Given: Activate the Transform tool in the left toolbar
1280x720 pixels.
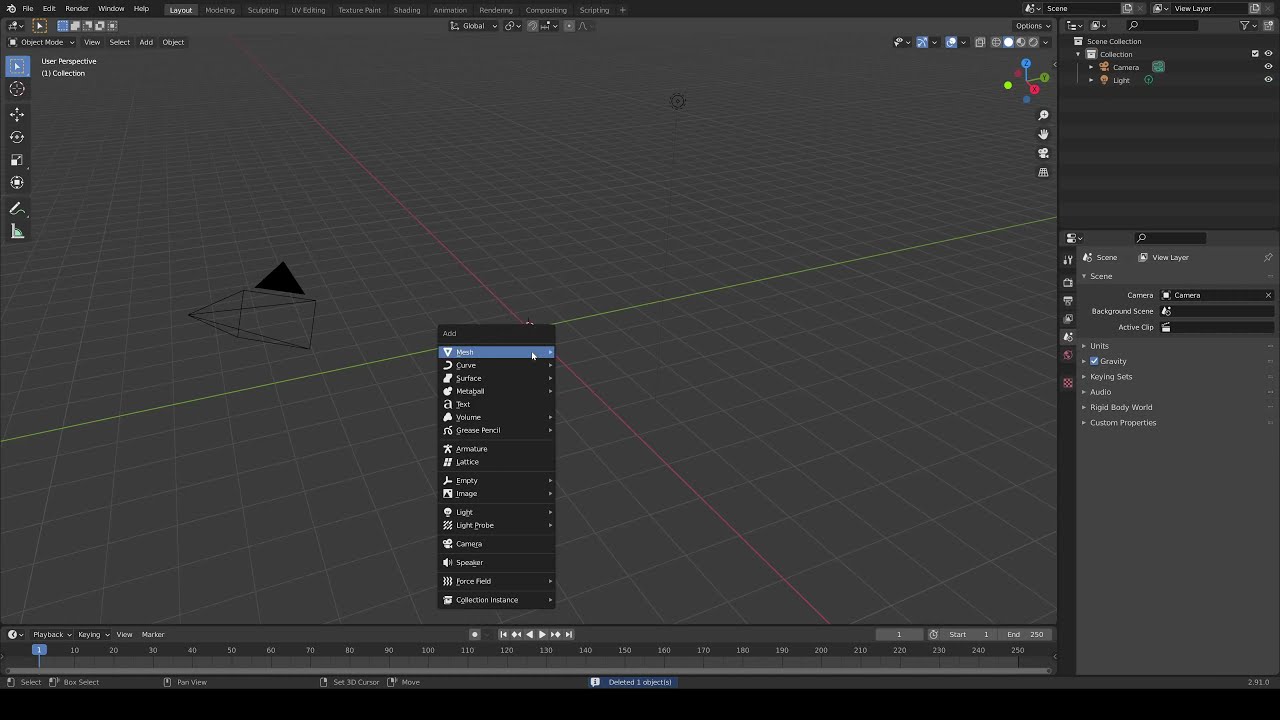Looking at the screenshot, I should tap(17, 183).
